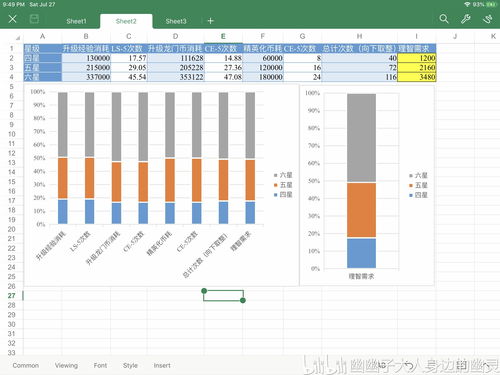Open the Style menu

(x=130, y=365)
